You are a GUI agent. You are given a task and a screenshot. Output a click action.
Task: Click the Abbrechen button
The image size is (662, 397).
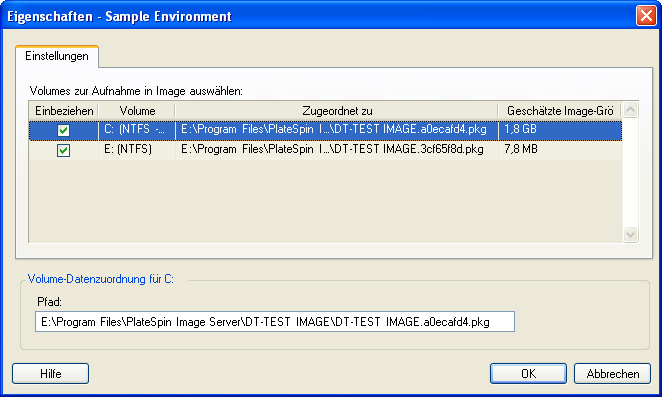(612, 373)
